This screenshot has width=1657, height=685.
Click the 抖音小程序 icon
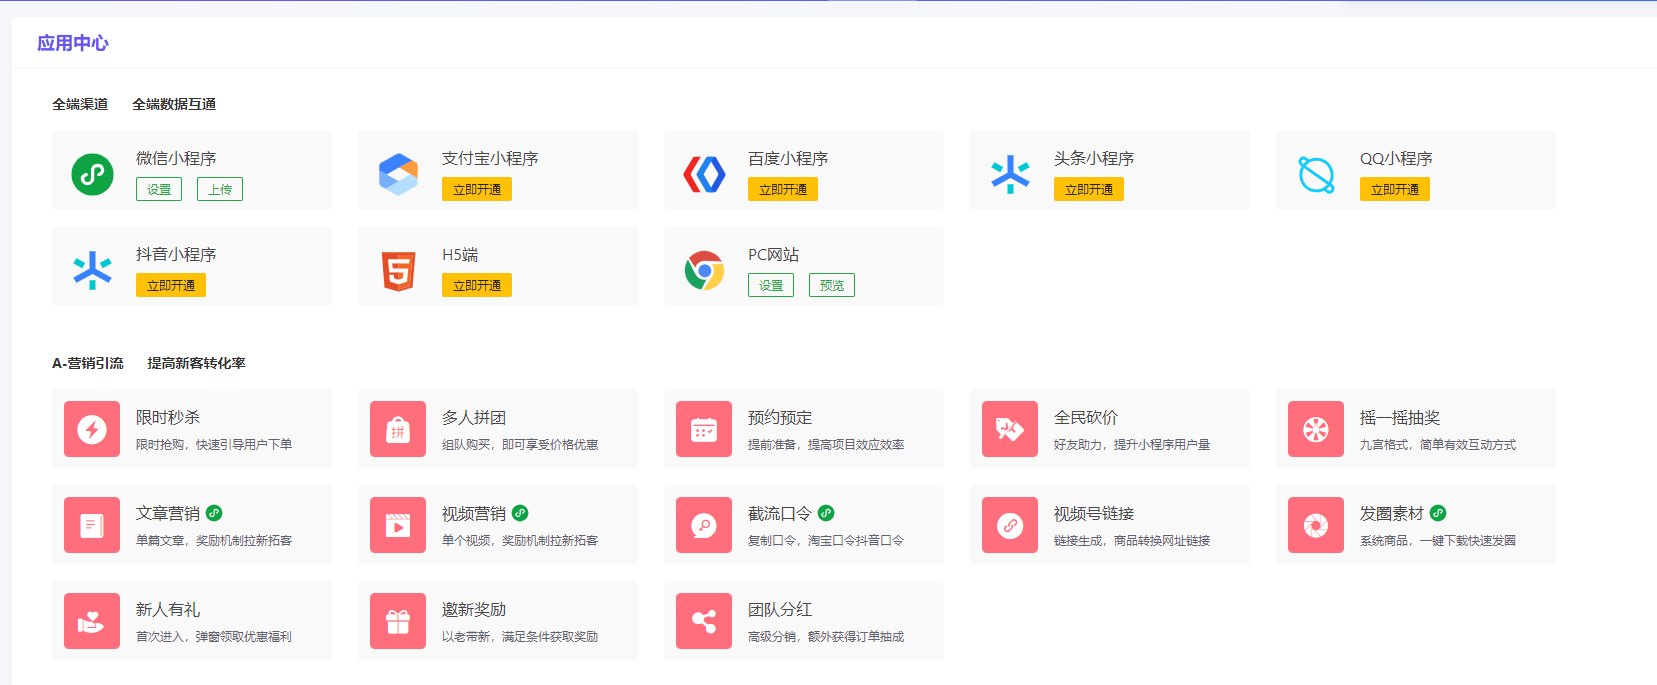coord(92,270)
